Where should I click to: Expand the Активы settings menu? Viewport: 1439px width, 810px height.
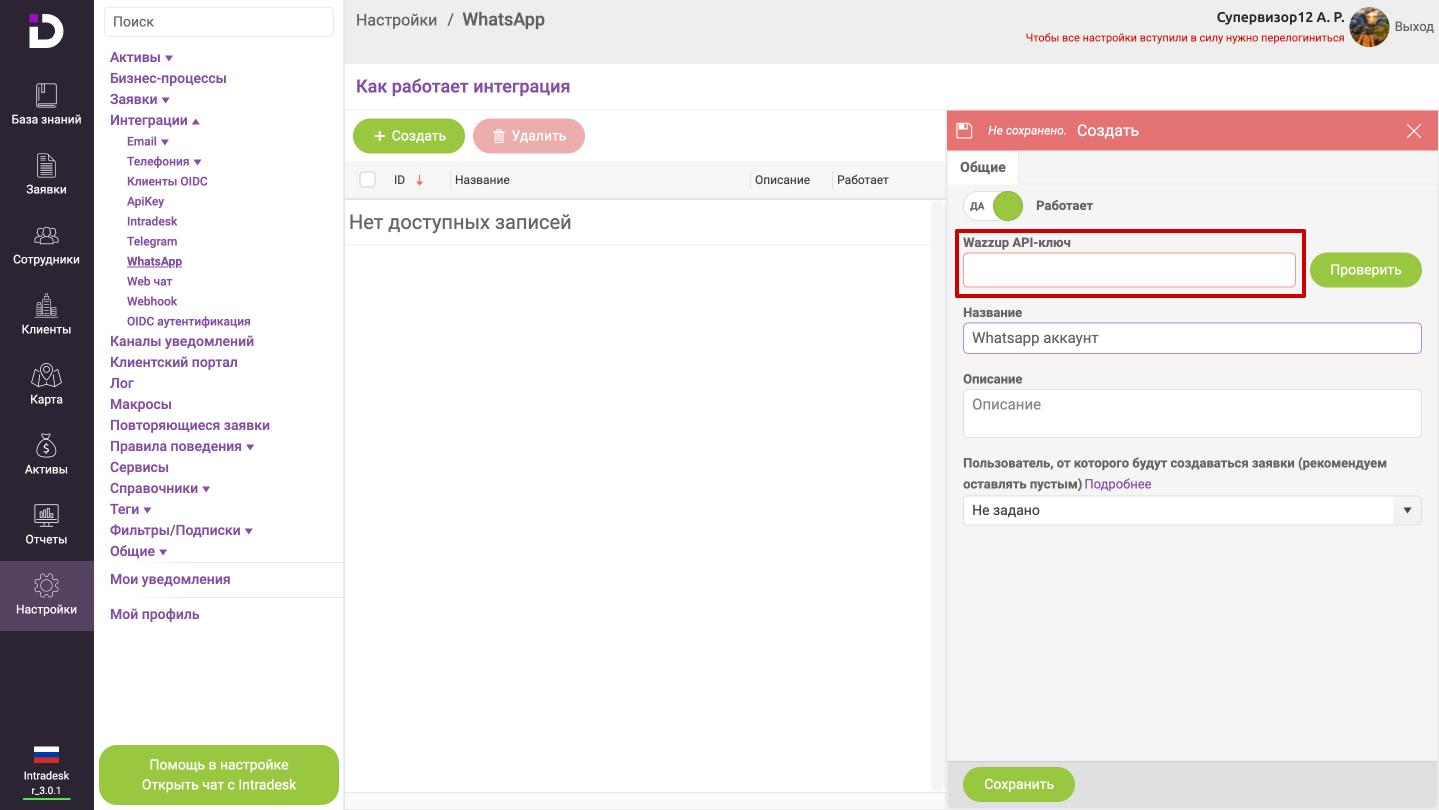pos(141,57)
